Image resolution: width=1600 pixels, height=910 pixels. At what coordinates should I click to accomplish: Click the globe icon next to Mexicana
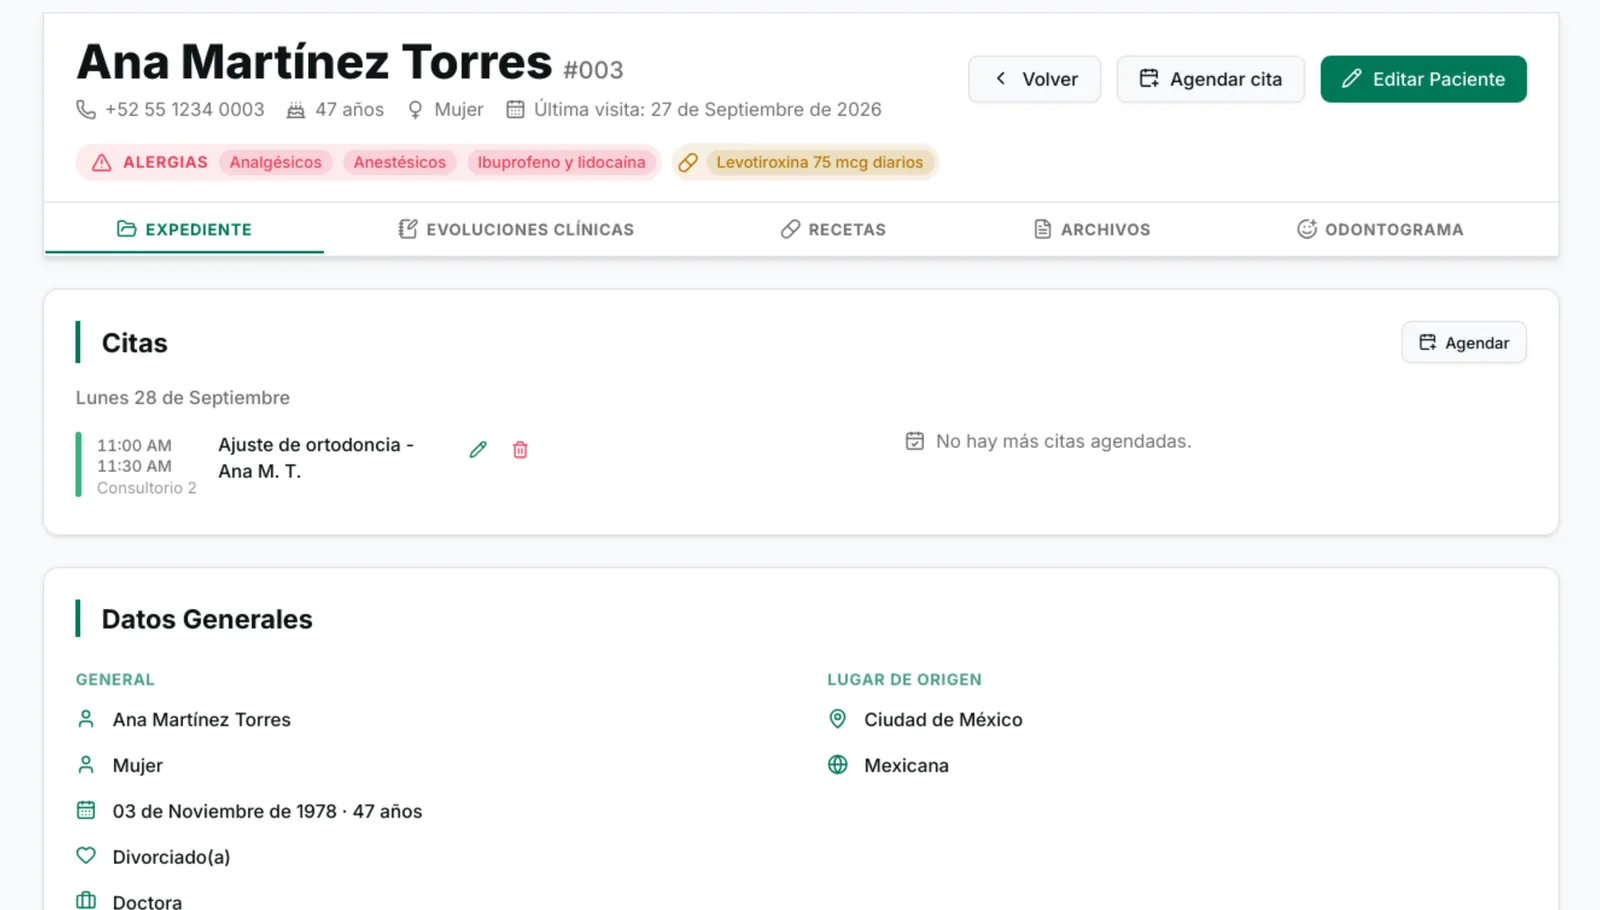click(x=838, y=765)
